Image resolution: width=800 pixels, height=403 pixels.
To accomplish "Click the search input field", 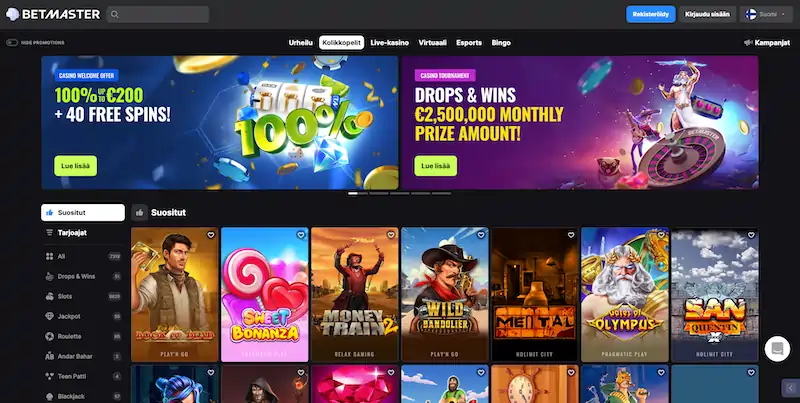I will pos(158,14).
